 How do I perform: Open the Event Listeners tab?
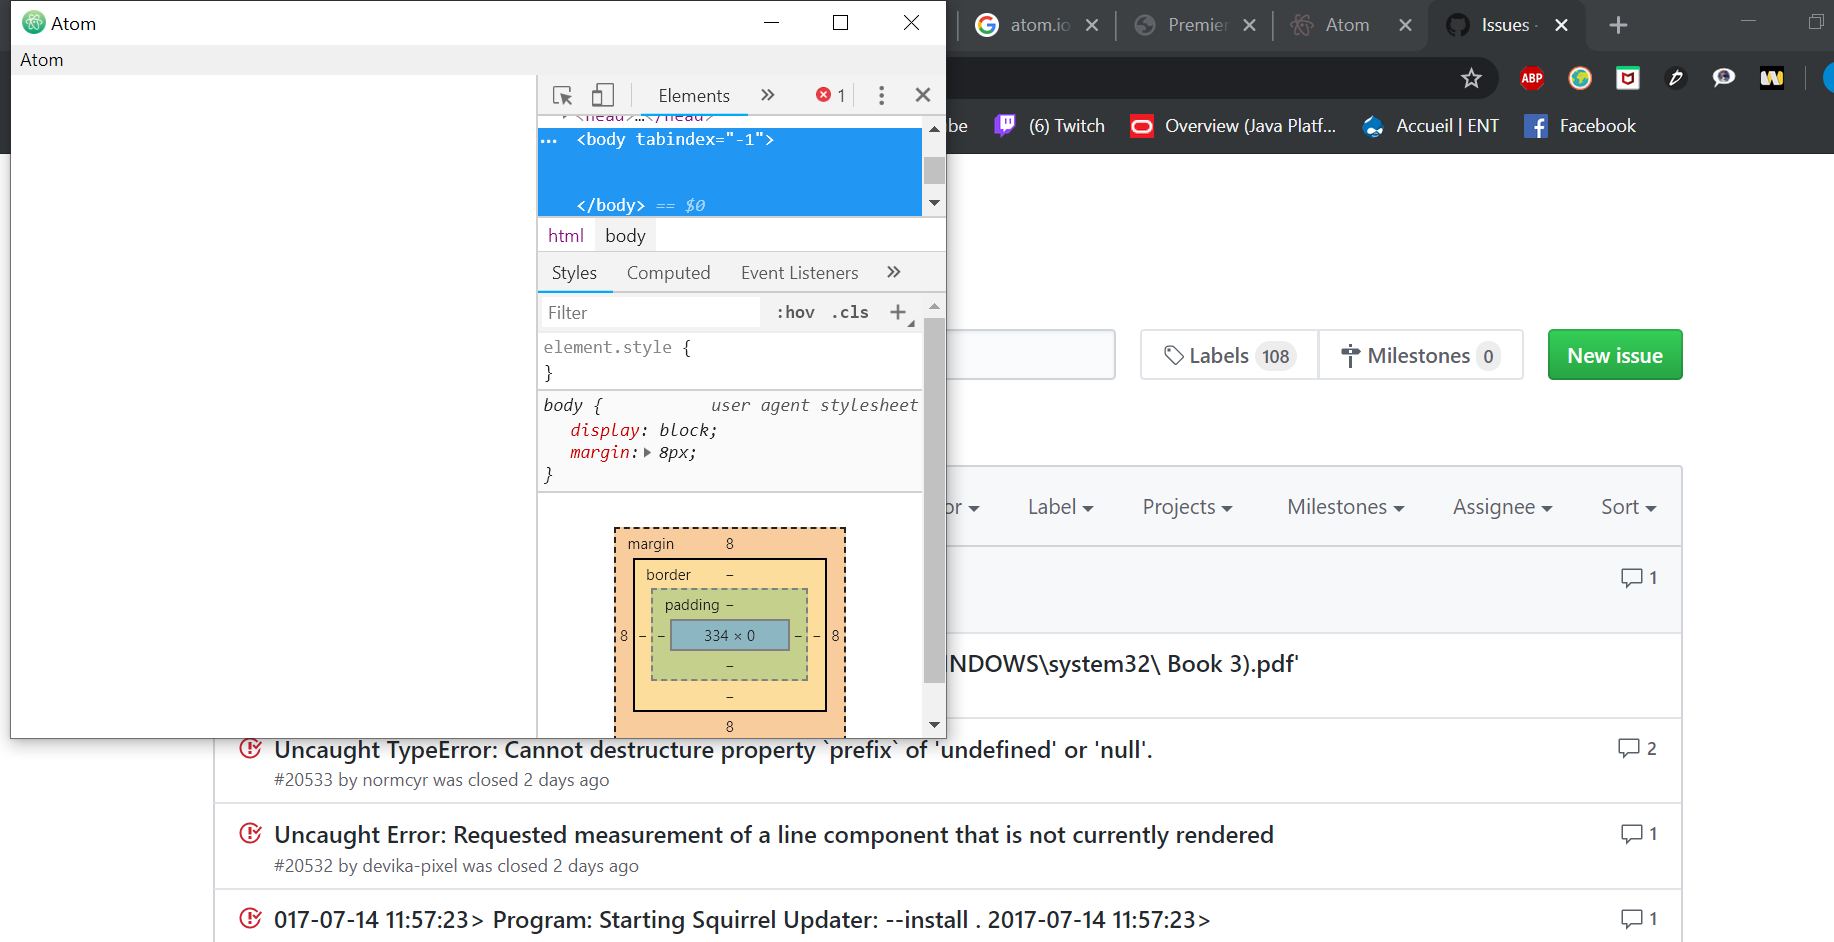[799, 273]
